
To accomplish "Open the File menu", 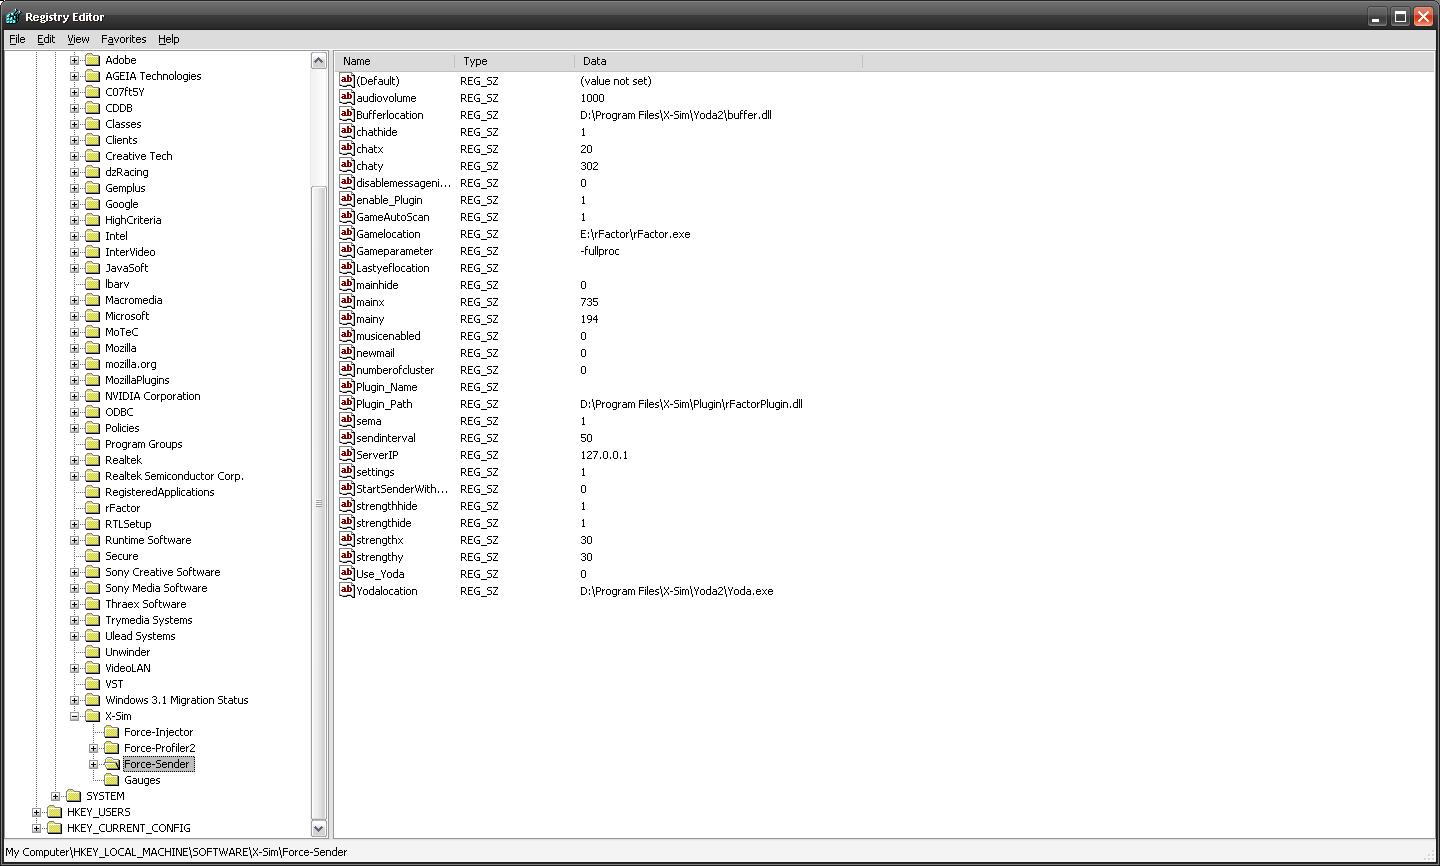I will 17,39.
